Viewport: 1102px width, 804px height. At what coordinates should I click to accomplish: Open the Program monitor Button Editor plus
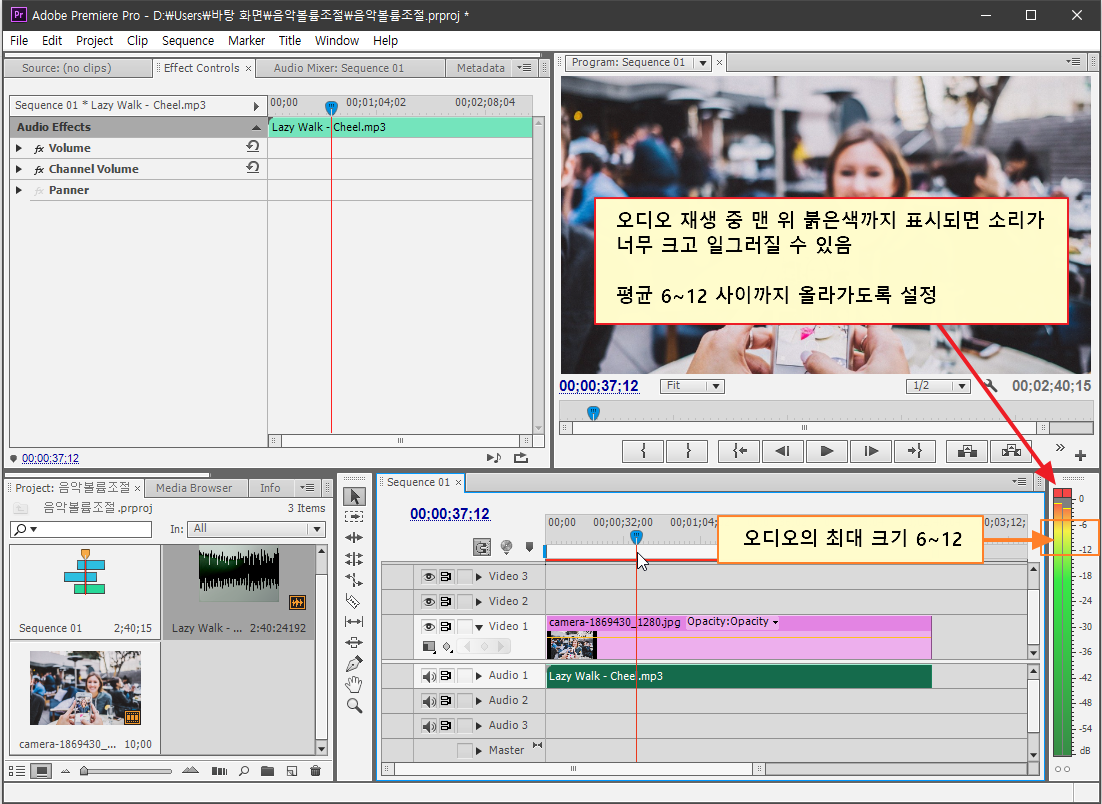click(1080, 455)
